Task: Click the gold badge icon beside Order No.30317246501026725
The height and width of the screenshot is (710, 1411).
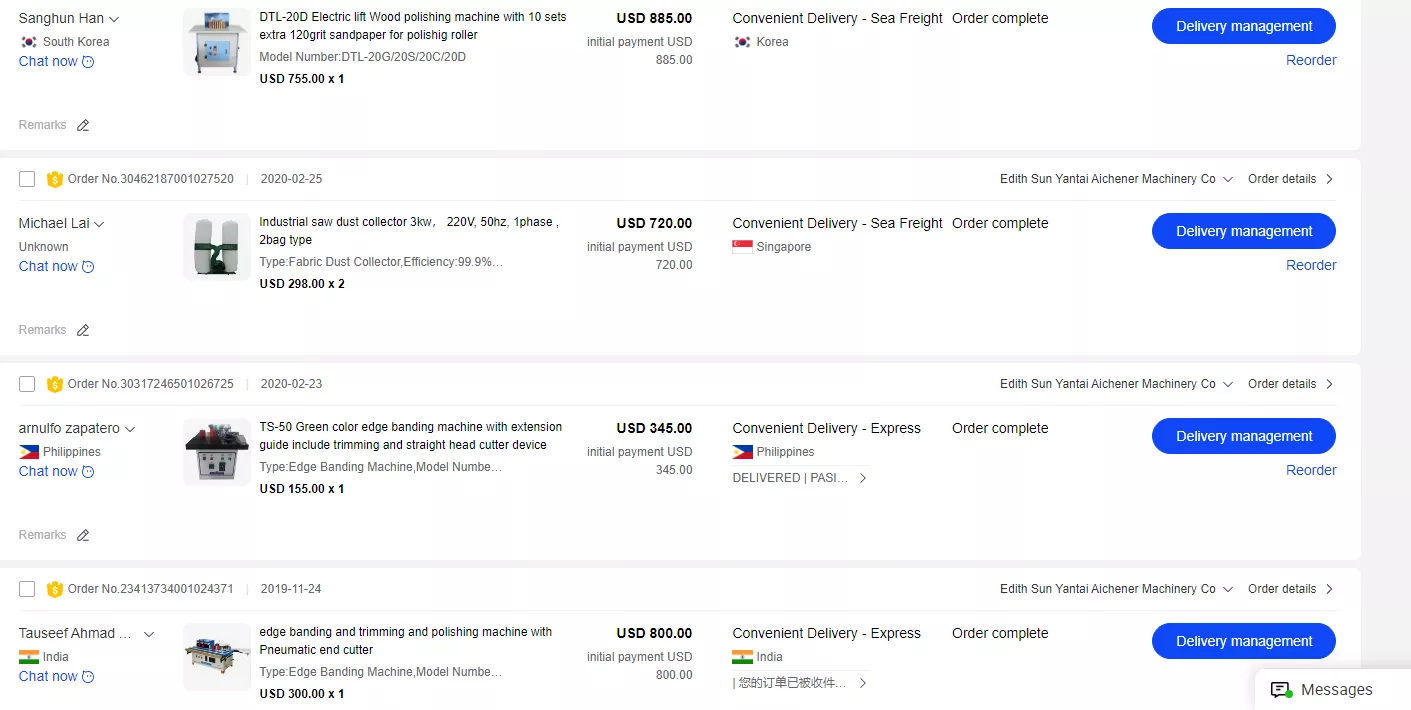Action: pyautogui.click(x=55, y=385)
